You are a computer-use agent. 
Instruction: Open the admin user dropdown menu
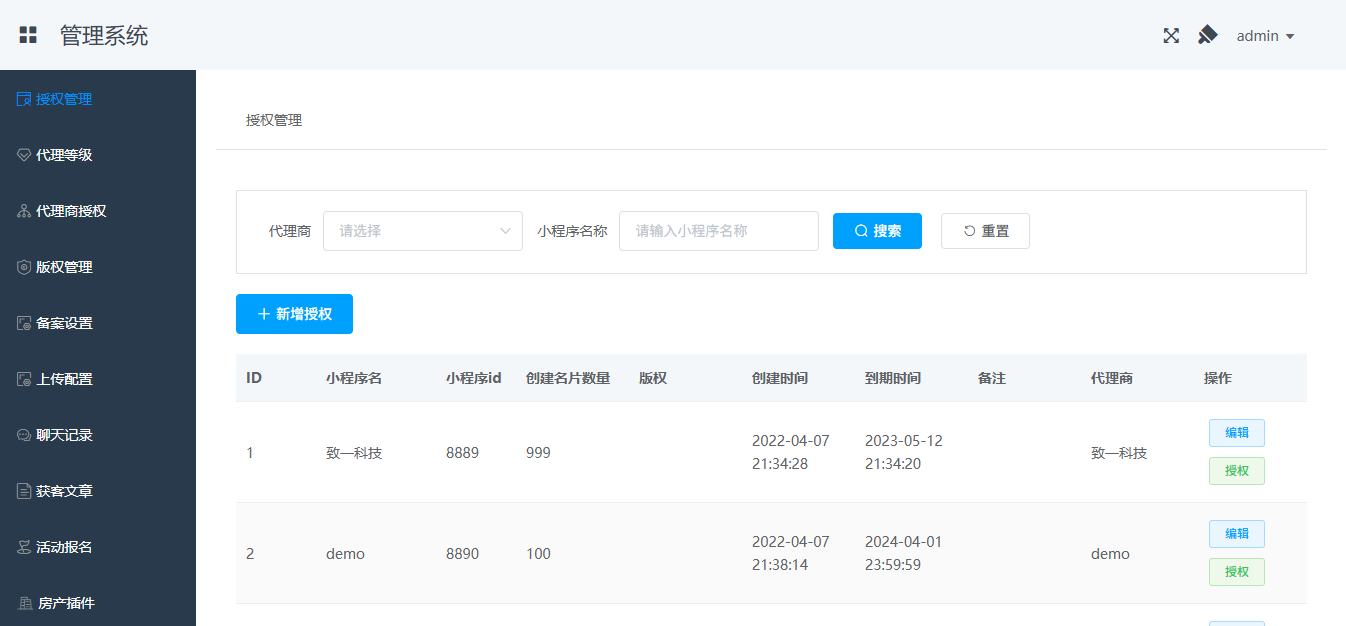coord(1265,36)
